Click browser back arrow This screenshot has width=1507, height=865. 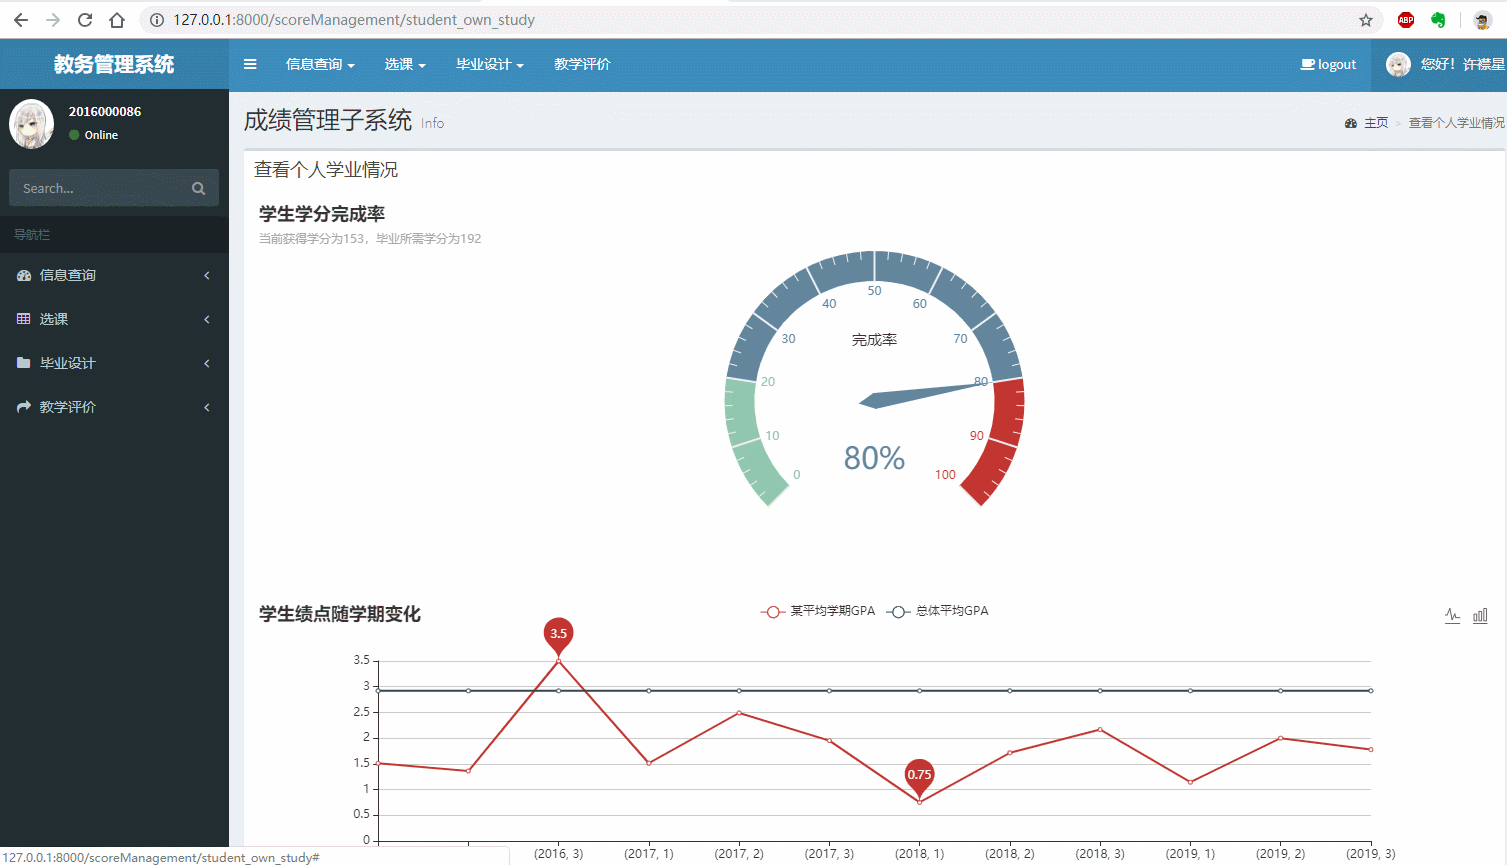coord(21,20)
